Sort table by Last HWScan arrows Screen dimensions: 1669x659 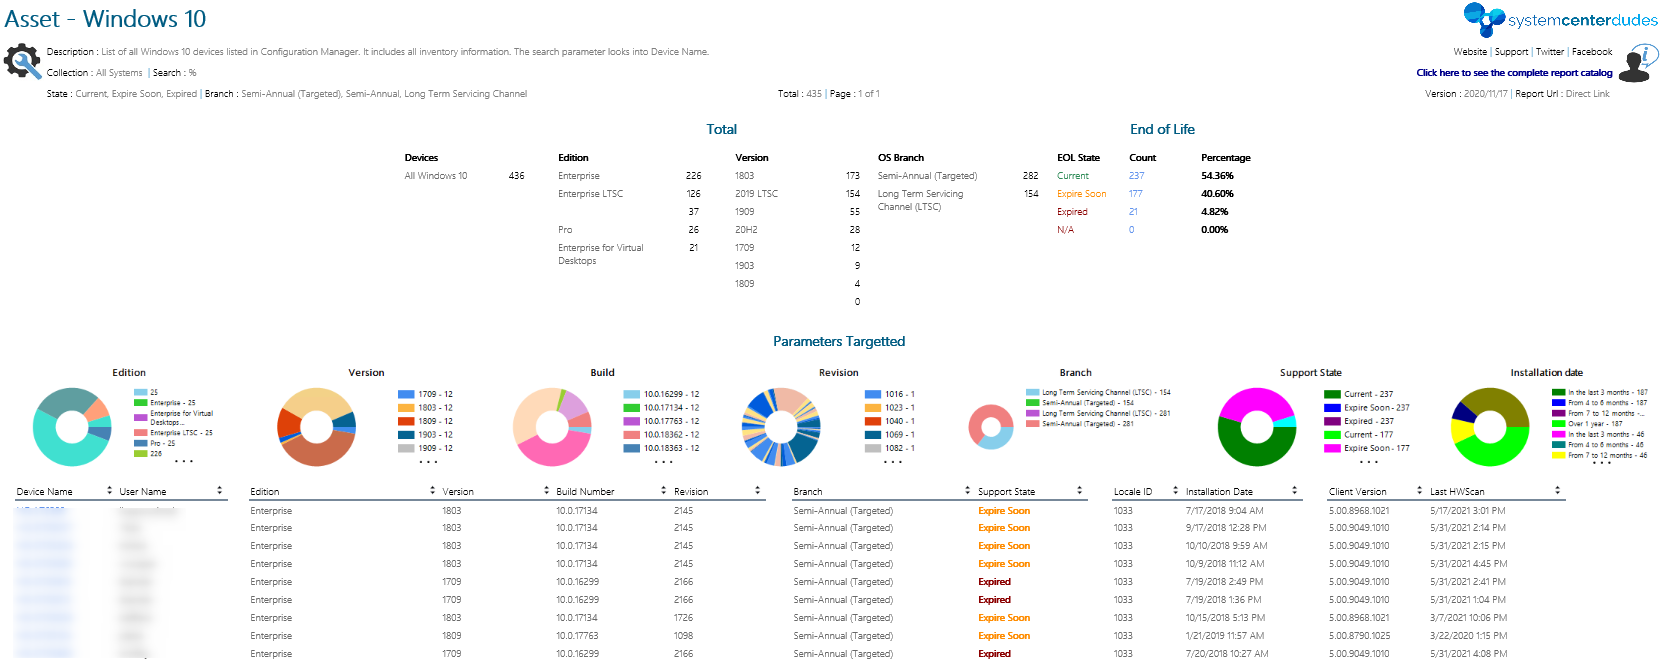pos(1557,491)
